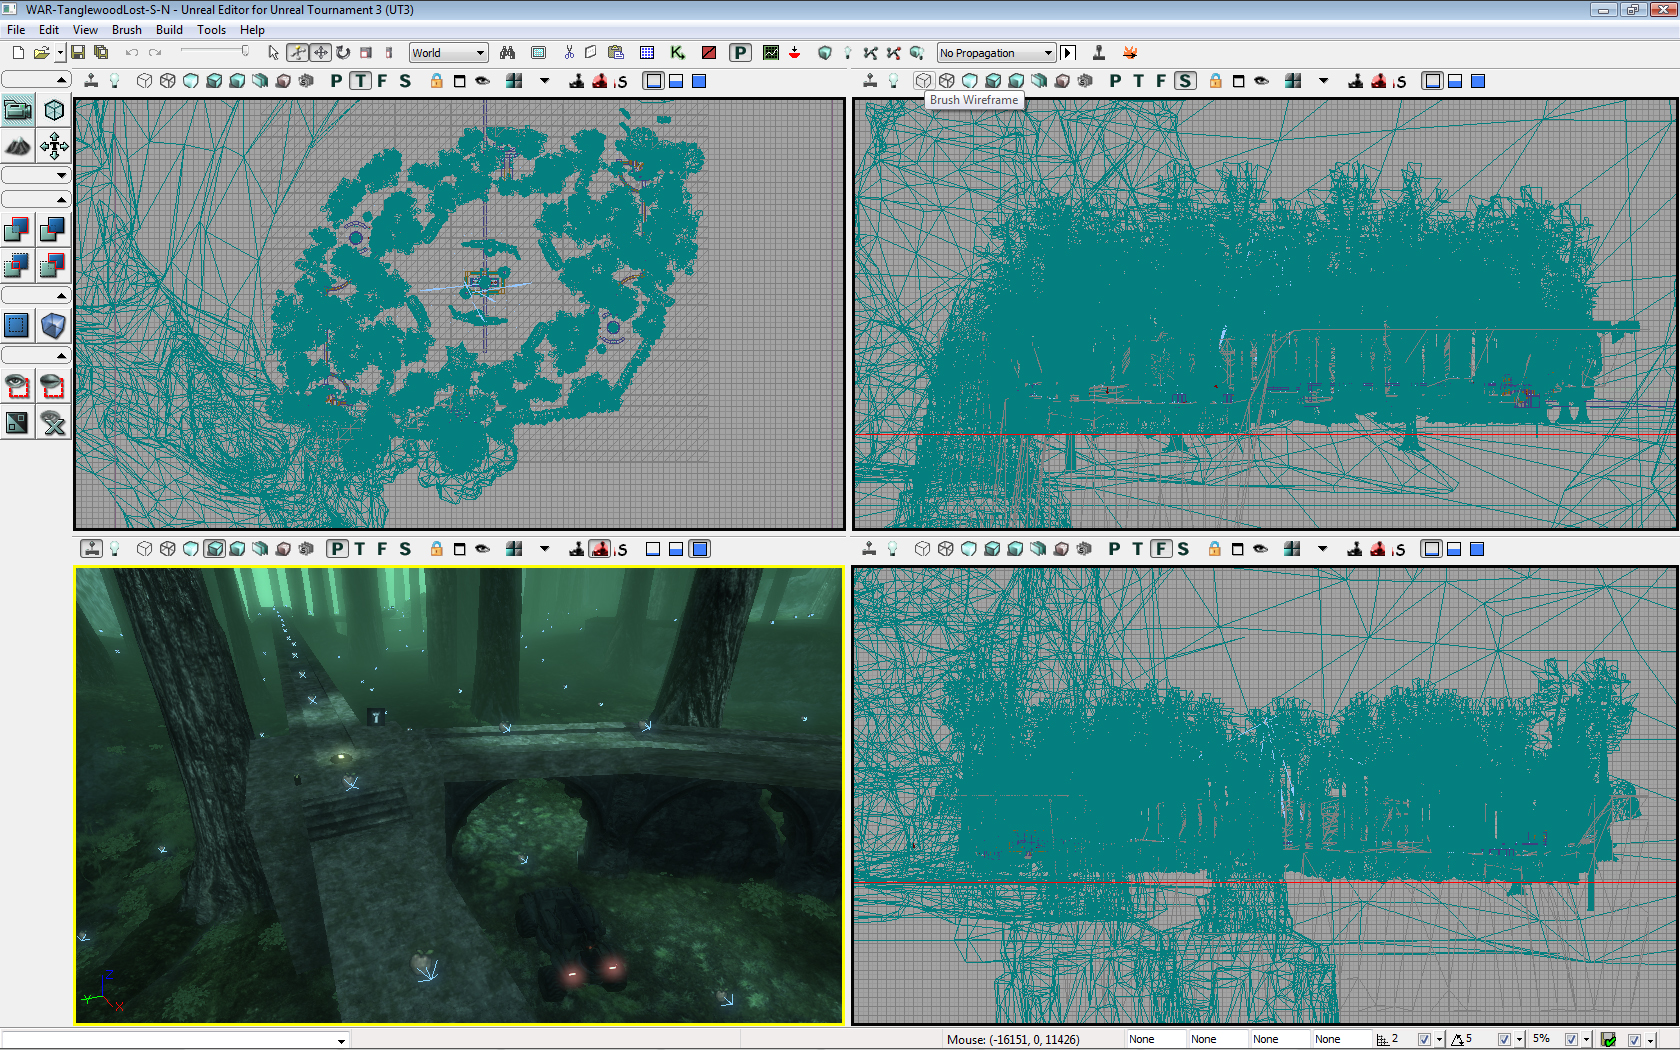The width and height of the screenshot is (1680, 1050).
Task: Open Search for Actors binoculars icon
Action: (x=508, y=53)
